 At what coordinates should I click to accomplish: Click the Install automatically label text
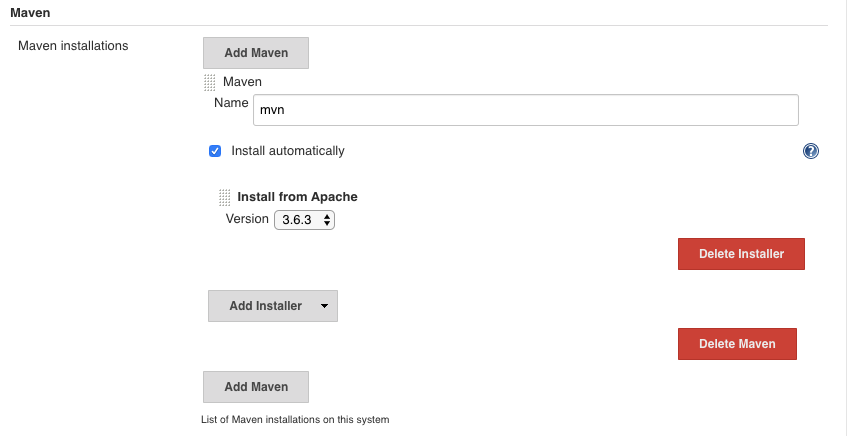click(x=288, y=151)
